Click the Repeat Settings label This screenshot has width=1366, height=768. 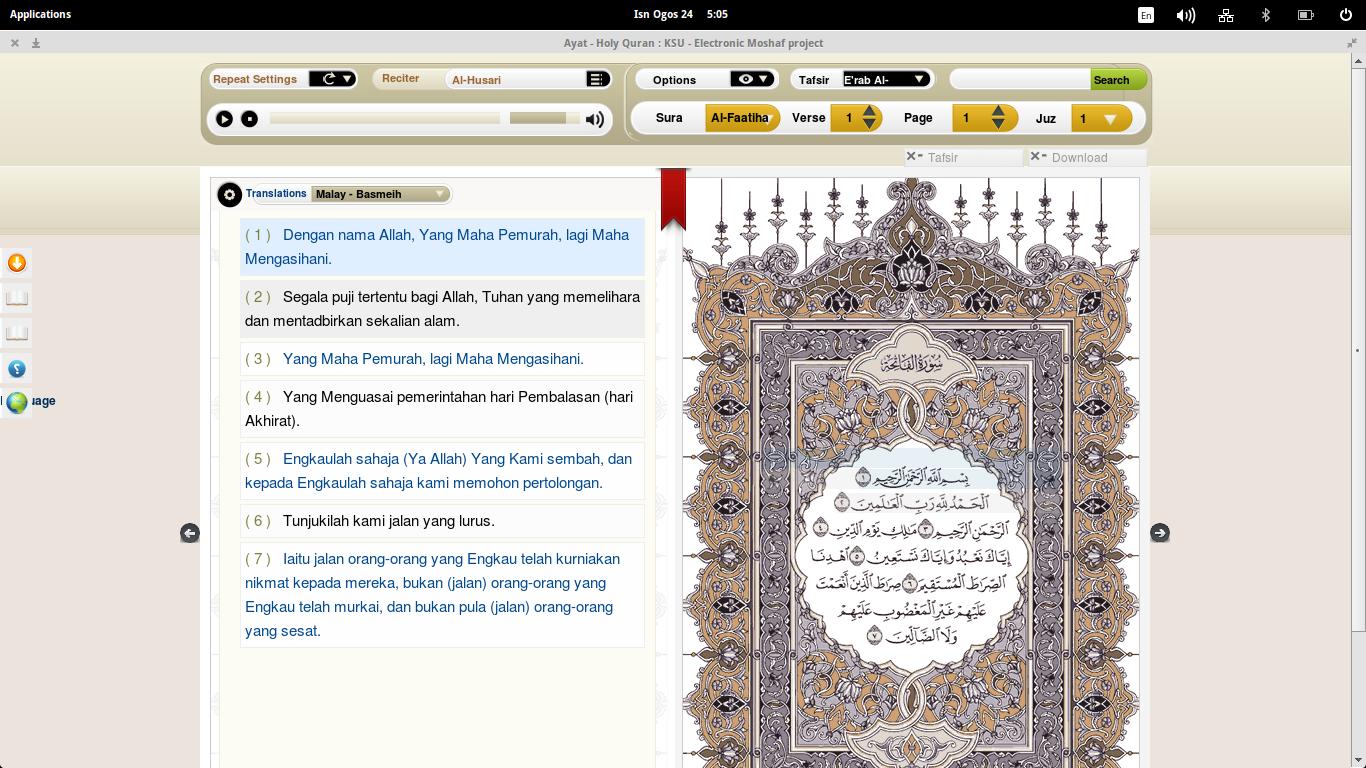pyautogui.click(x=255, y=79)
